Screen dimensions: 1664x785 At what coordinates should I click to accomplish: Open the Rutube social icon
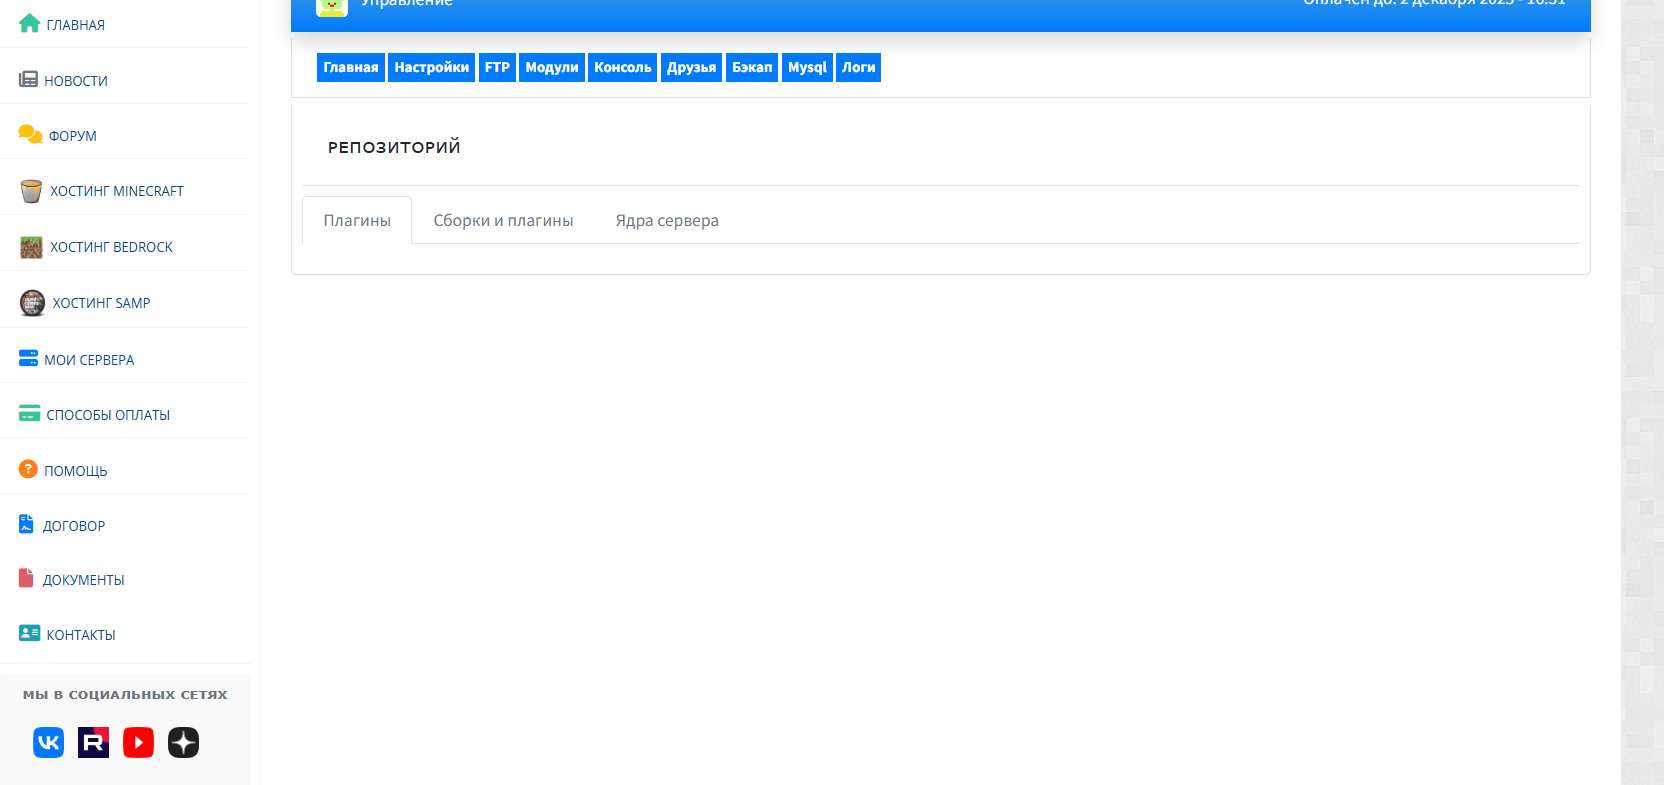tap(93, 742)
